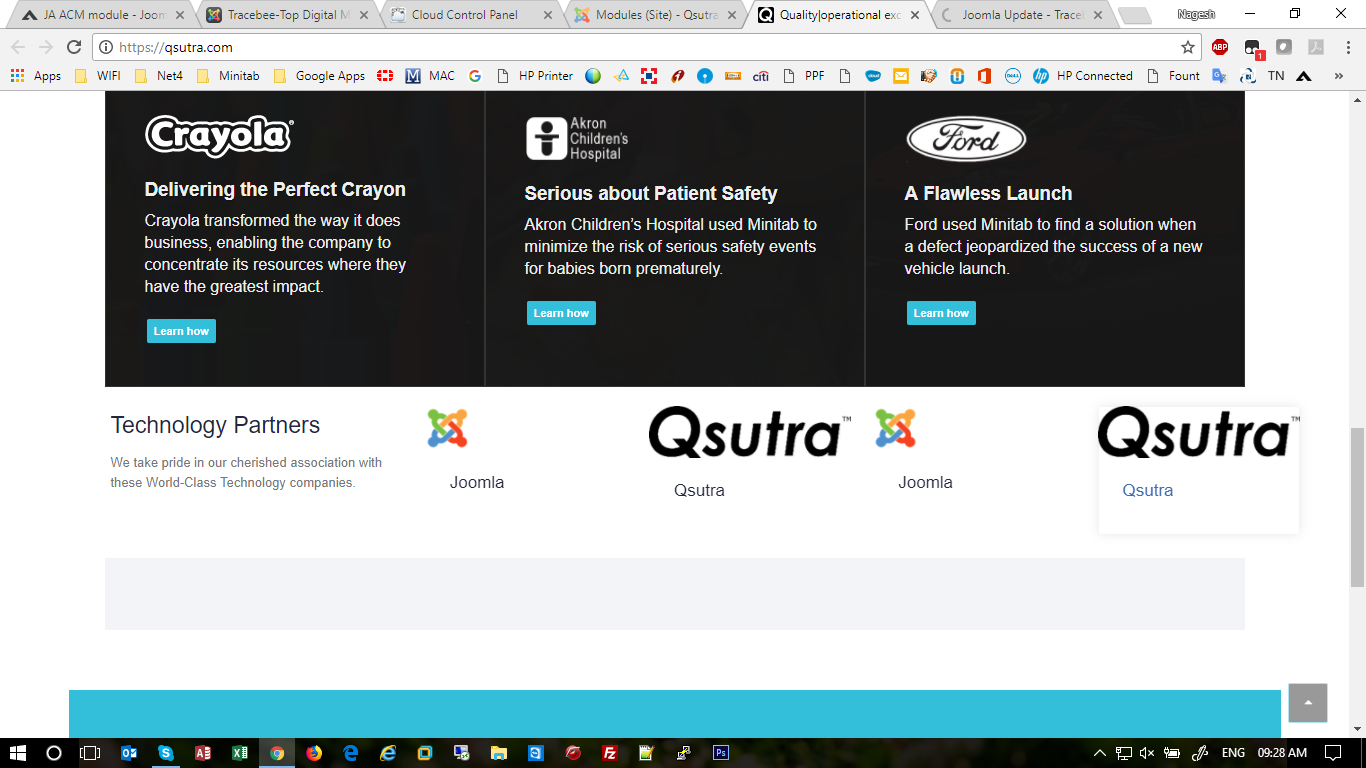
Task: Click the Ford oval logo
Action: click(x=966, y=140)
